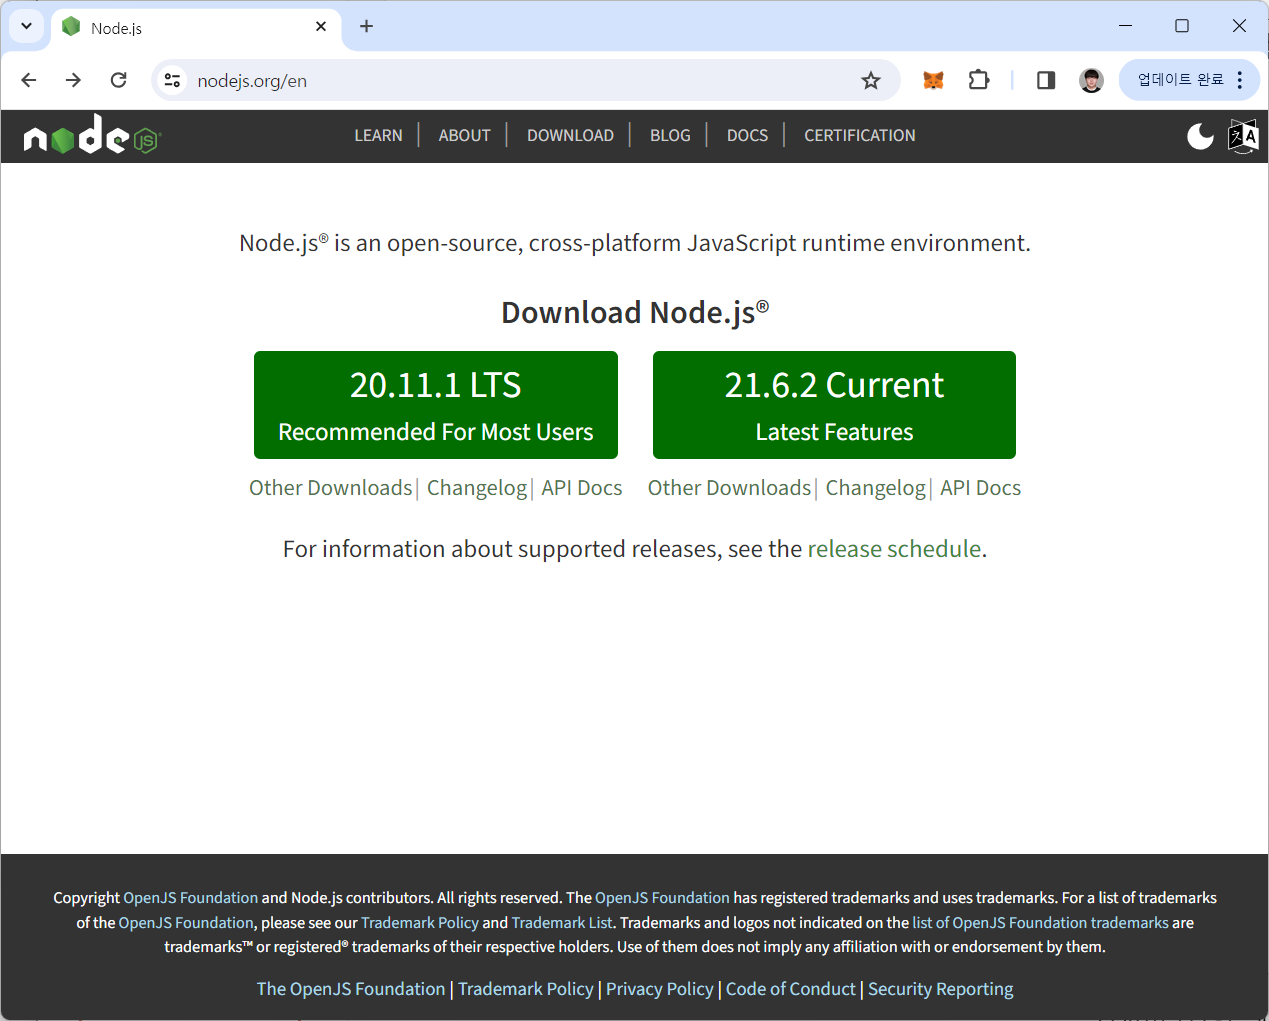This screenshot has height=1021, width=1269.
Task: Click the Node.js logo in header
Action: [x=92, y=135]
